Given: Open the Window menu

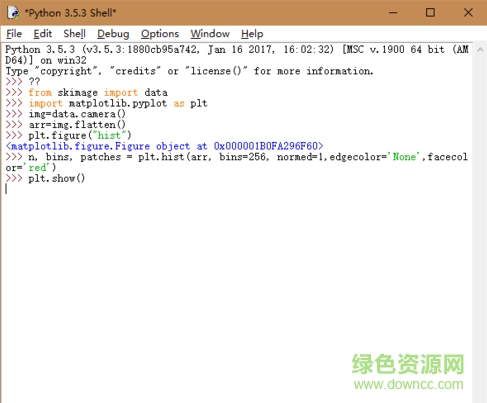Looking at the screenshot, I should (x=210, y=34).
